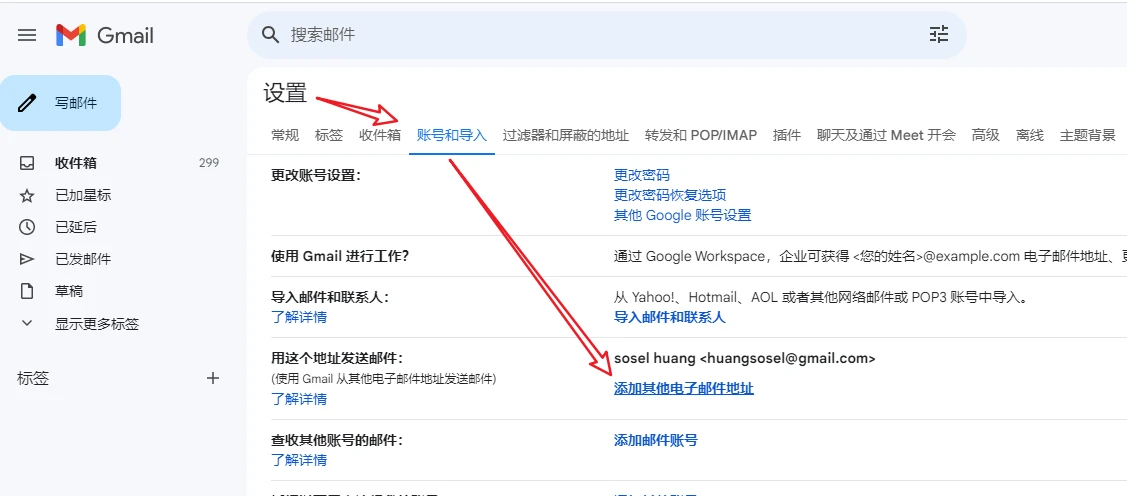
Task: Click the 设置 page heading
Action: 285,93
